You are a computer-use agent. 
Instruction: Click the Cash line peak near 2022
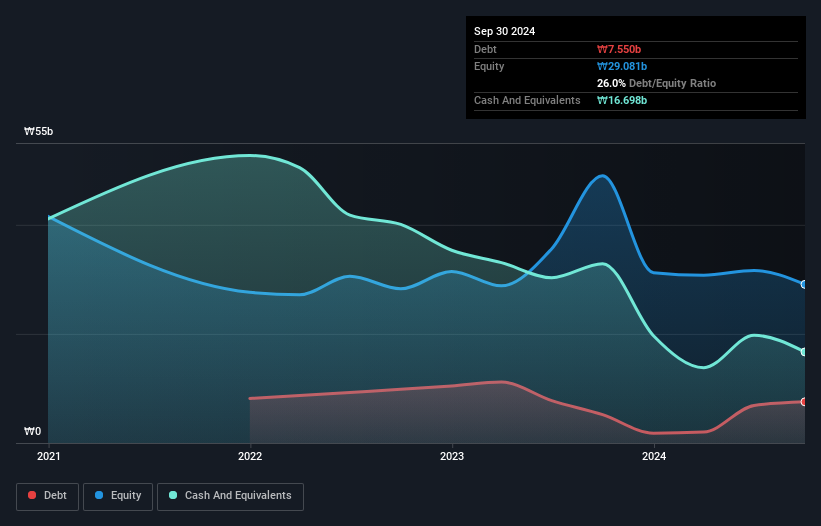250,155
